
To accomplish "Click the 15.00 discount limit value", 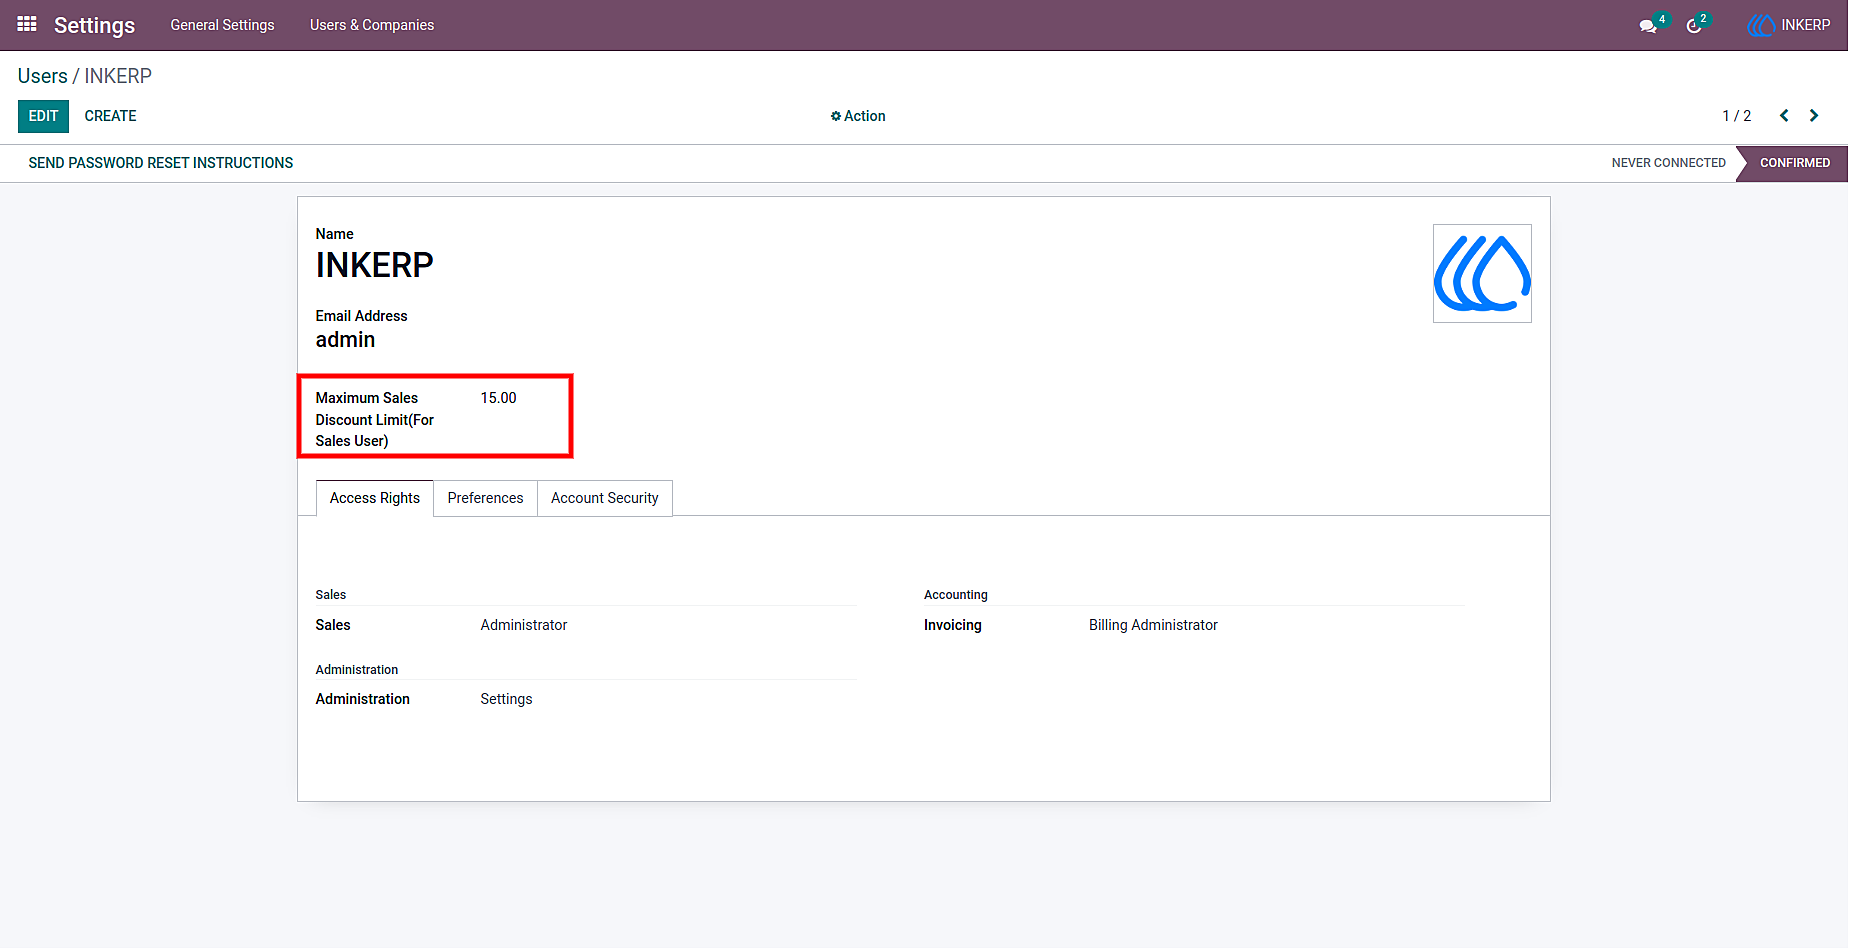I will [498, 398].
